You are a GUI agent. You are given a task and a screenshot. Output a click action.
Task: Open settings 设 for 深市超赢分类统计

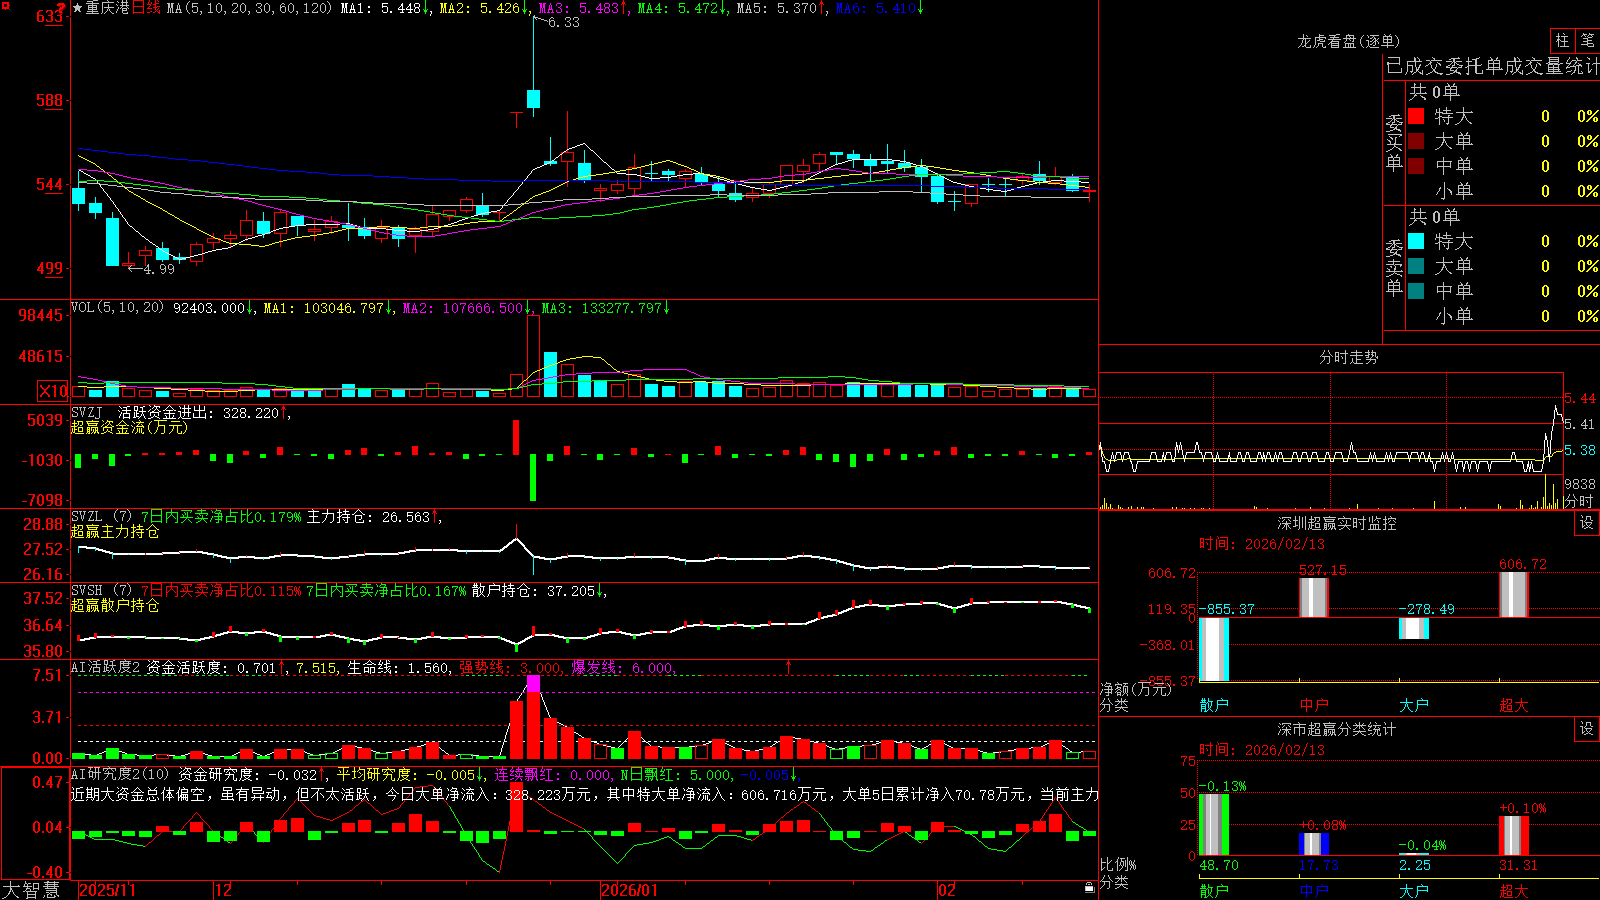click(x=1587, y=729)
